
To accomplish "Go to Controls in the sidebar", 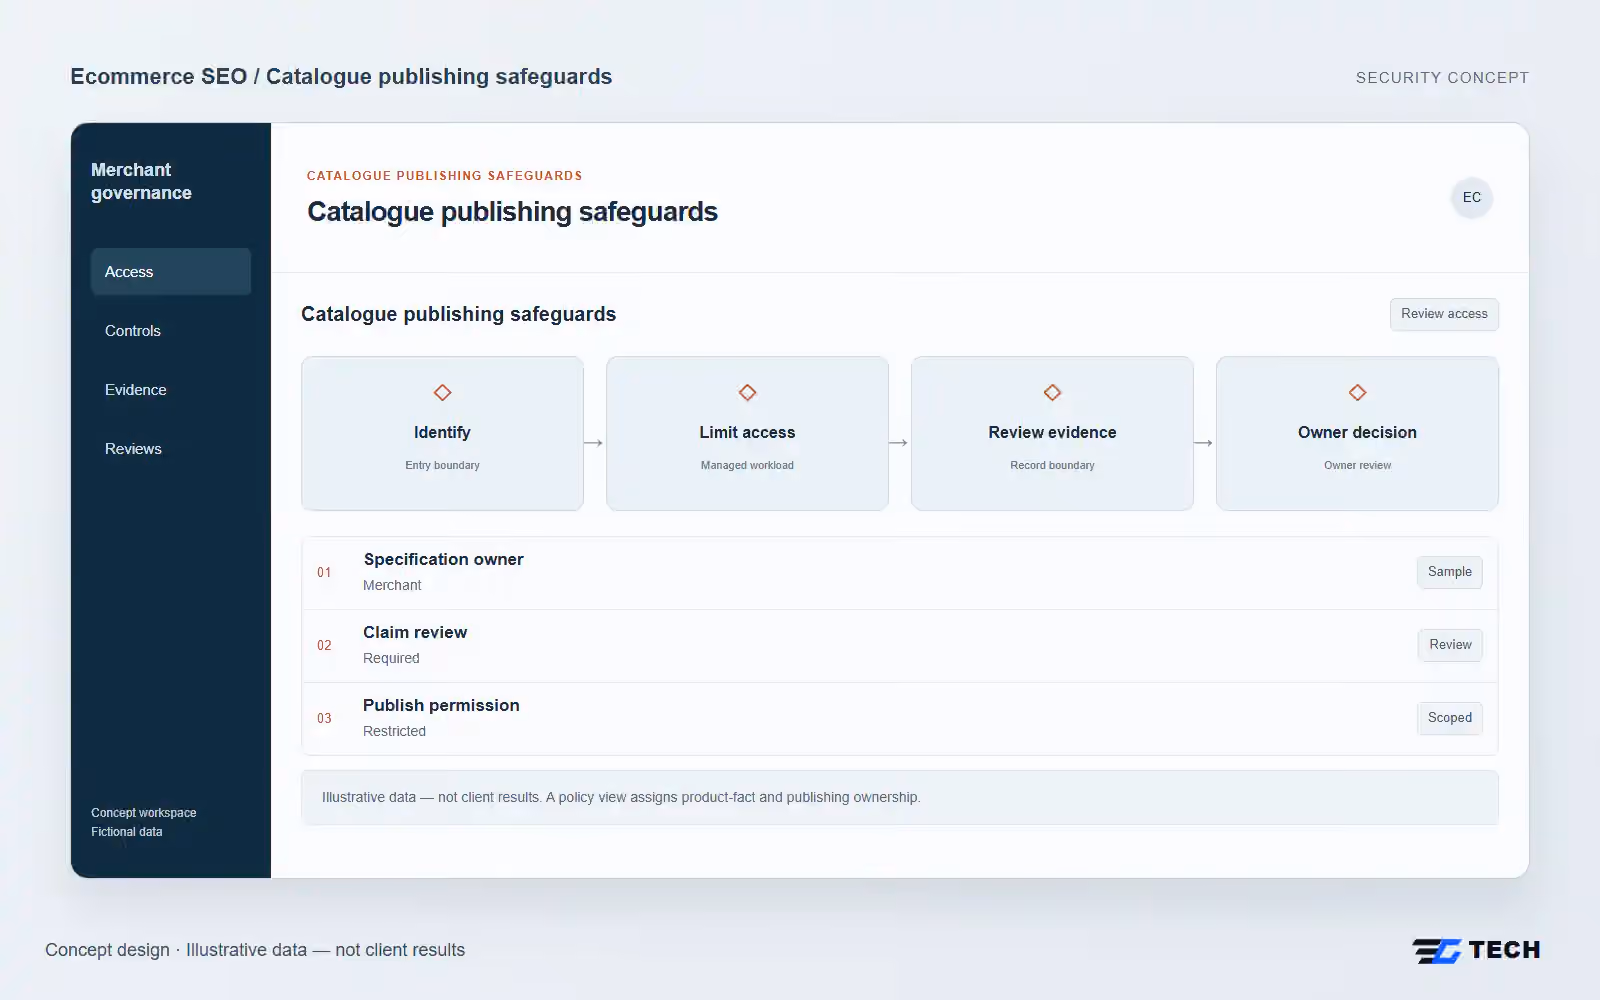I will pos(171,331).
